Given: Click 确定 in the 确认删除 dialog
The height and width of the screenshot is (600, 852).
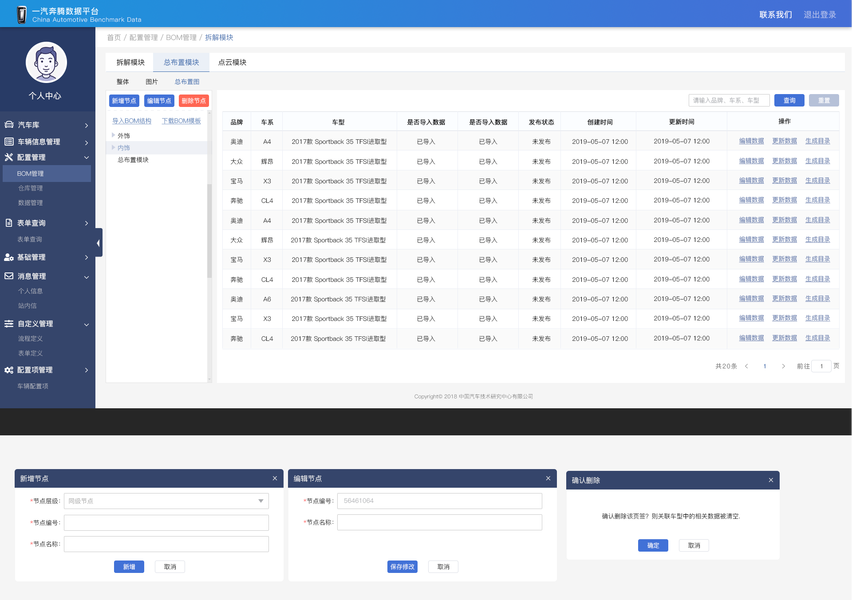Looking at the screenshot, I should click(653, 545).
